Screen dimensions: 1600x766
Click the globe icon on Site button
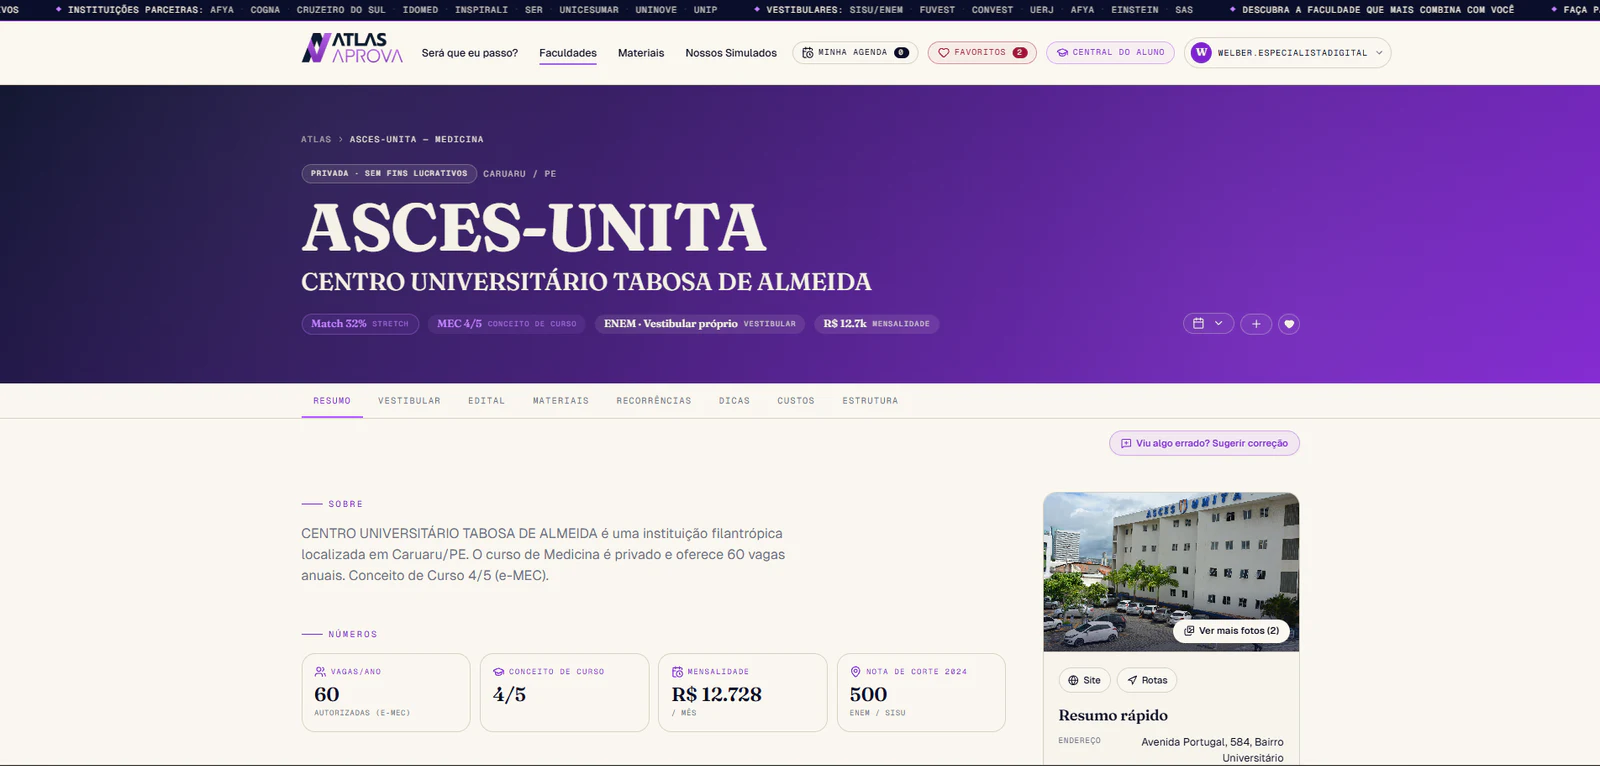[x=1073, y=680]
